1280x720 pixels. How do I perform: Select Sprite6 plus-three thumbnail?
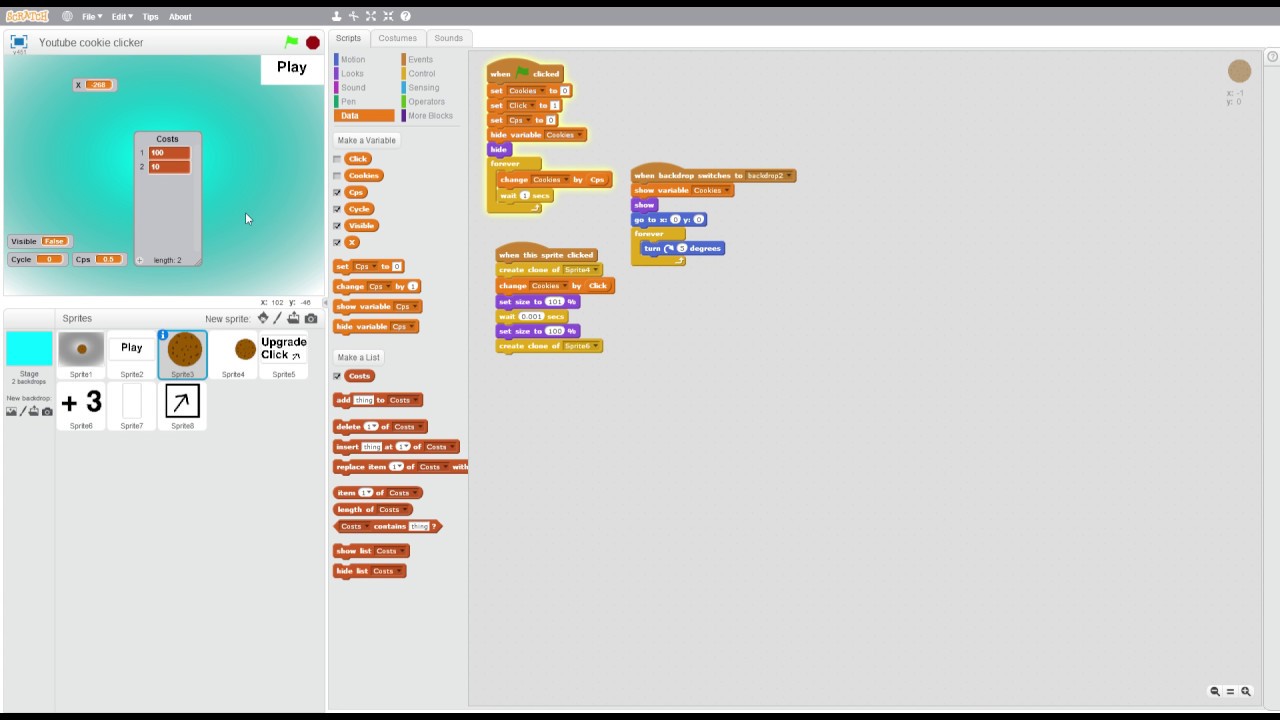pos(81,406)
